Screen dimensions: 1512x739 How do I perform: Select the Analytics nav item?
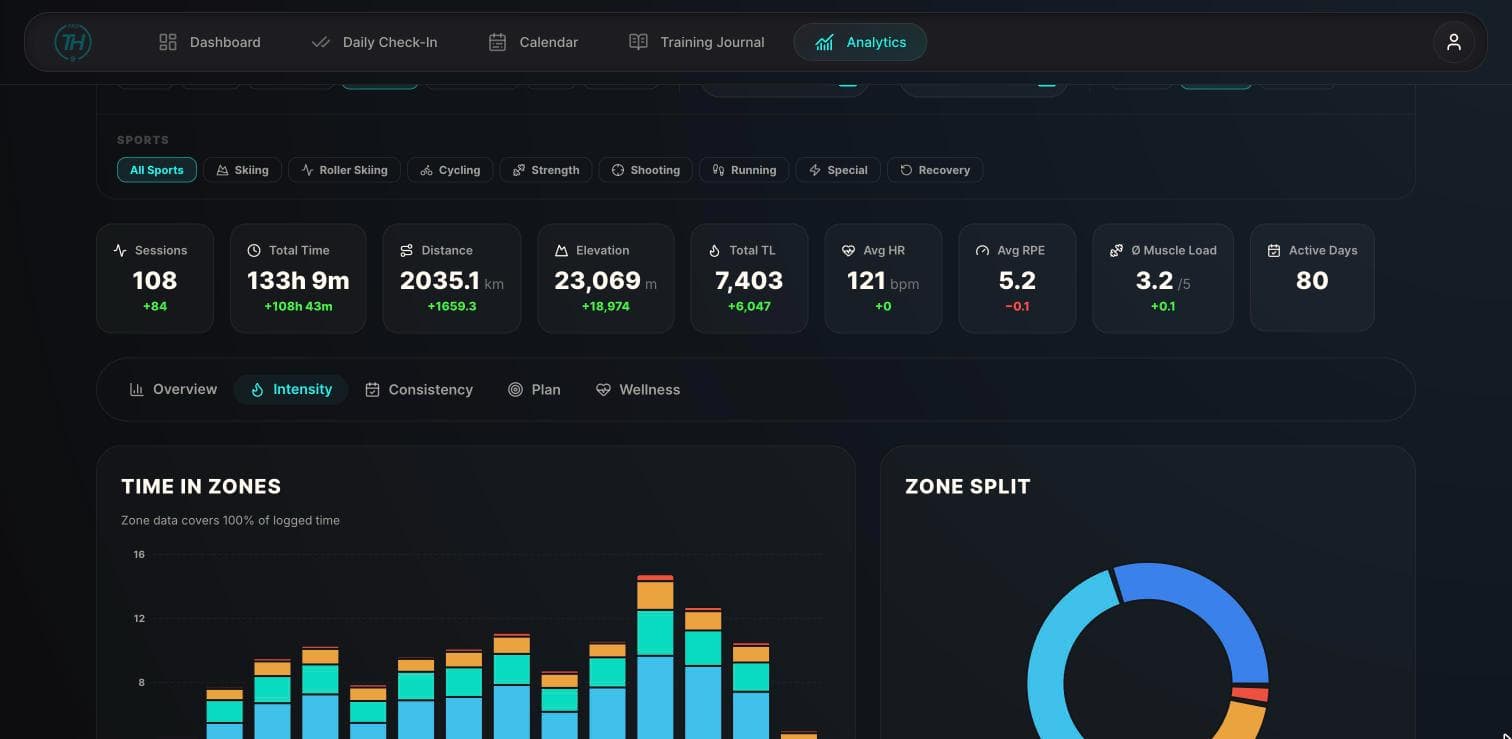tap(860, 42)
